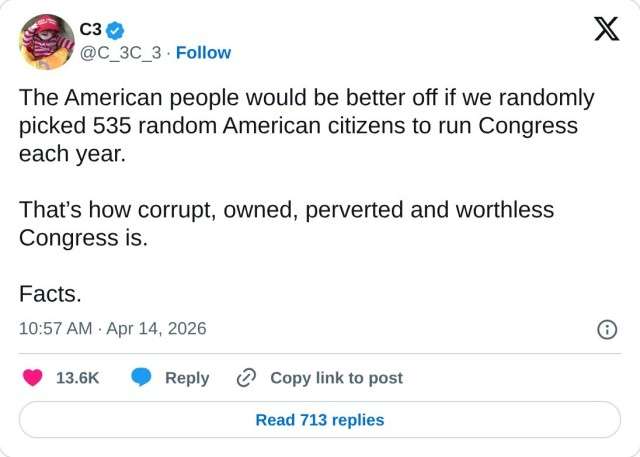The width and height of the screenshot is (640, 457).
Task: Click the Reply text label
Action: pos(187,378)
